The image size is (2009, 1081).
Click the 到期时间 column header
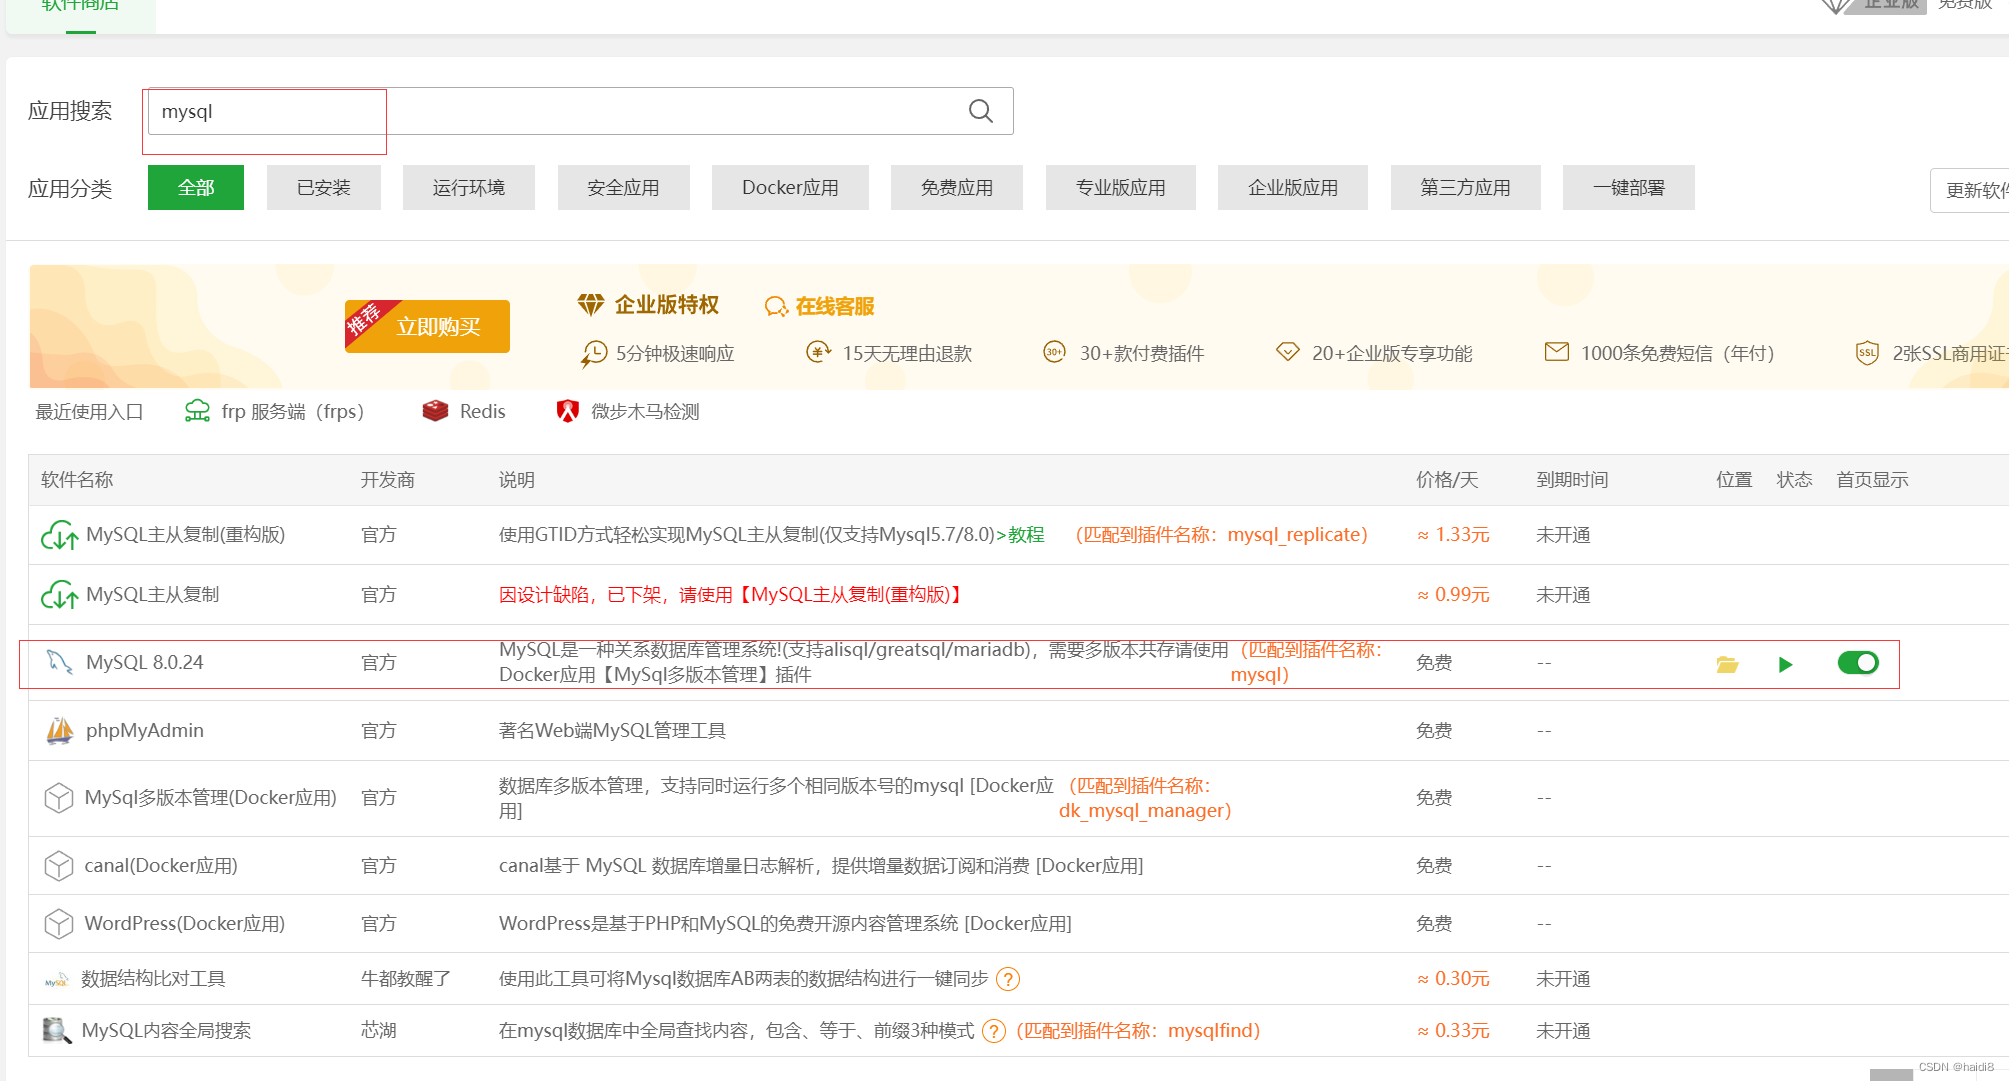[x=1572, y=480]
